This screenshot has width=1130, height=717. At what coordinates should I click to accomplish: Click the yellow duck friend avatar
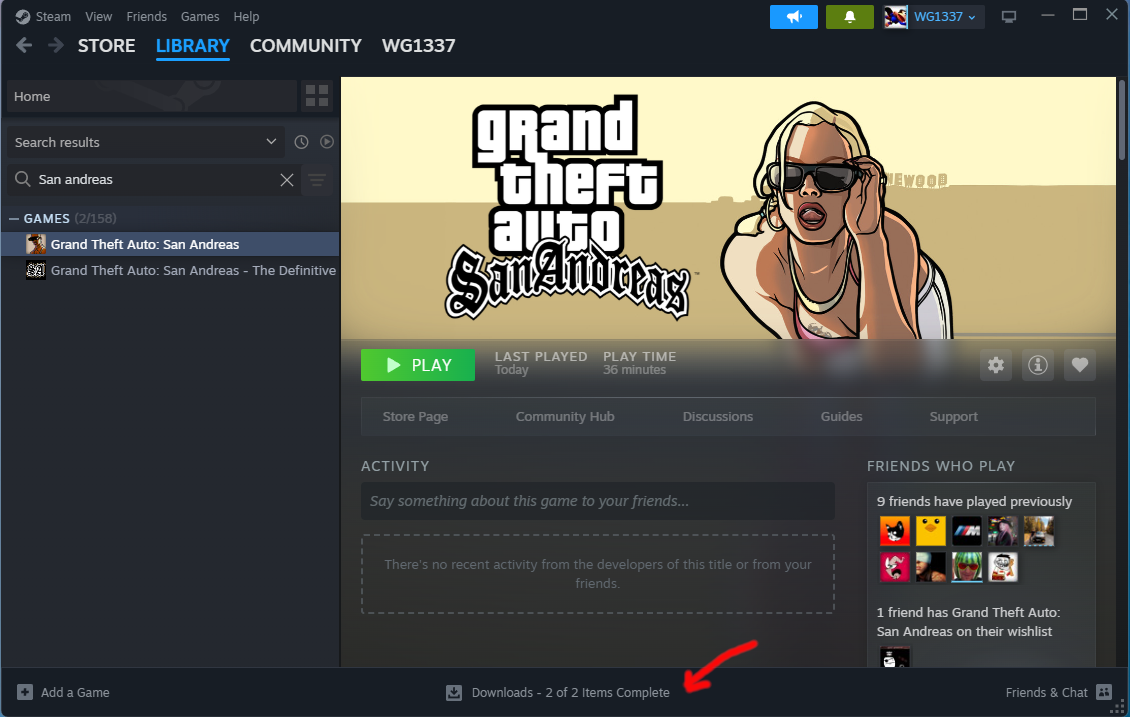tap(930, 531)
